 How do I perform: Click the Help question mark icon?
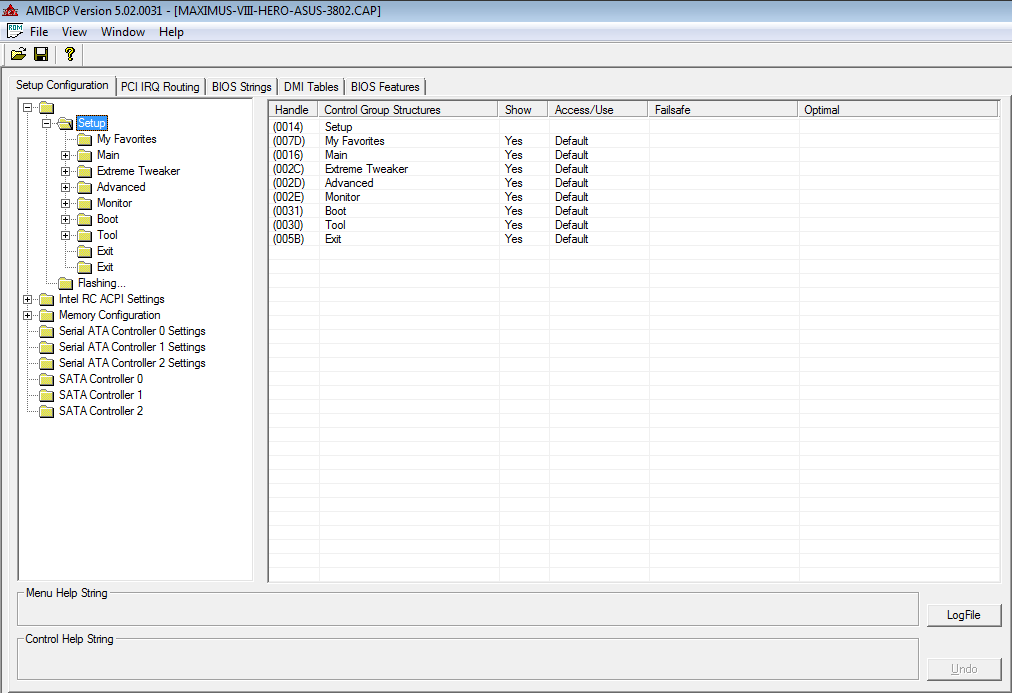[69, 54]
